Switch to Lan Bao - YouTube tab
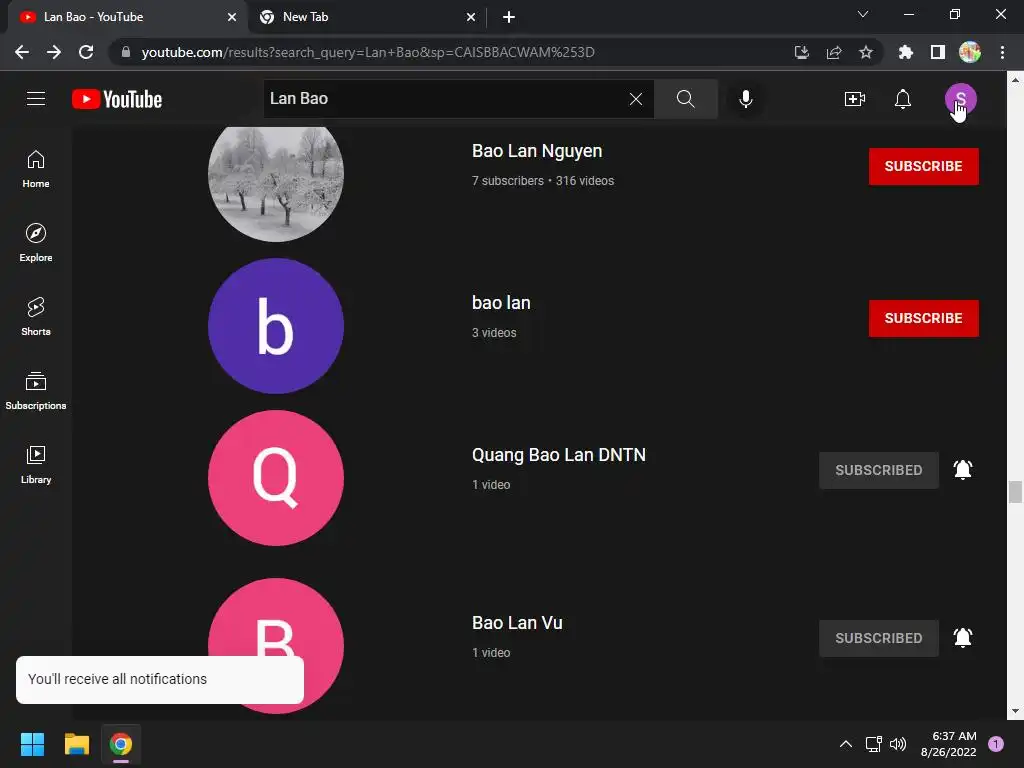Image resolution: width=1024 pixels, height=768 pixels. click(x=127, y=17)
